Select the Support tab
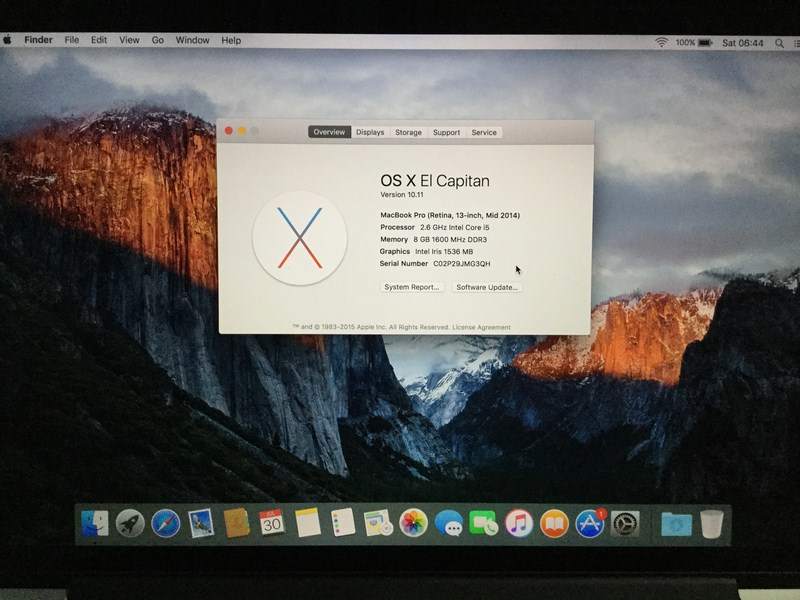Viewport: 800px width, 600px height. [x=446, y=132]
